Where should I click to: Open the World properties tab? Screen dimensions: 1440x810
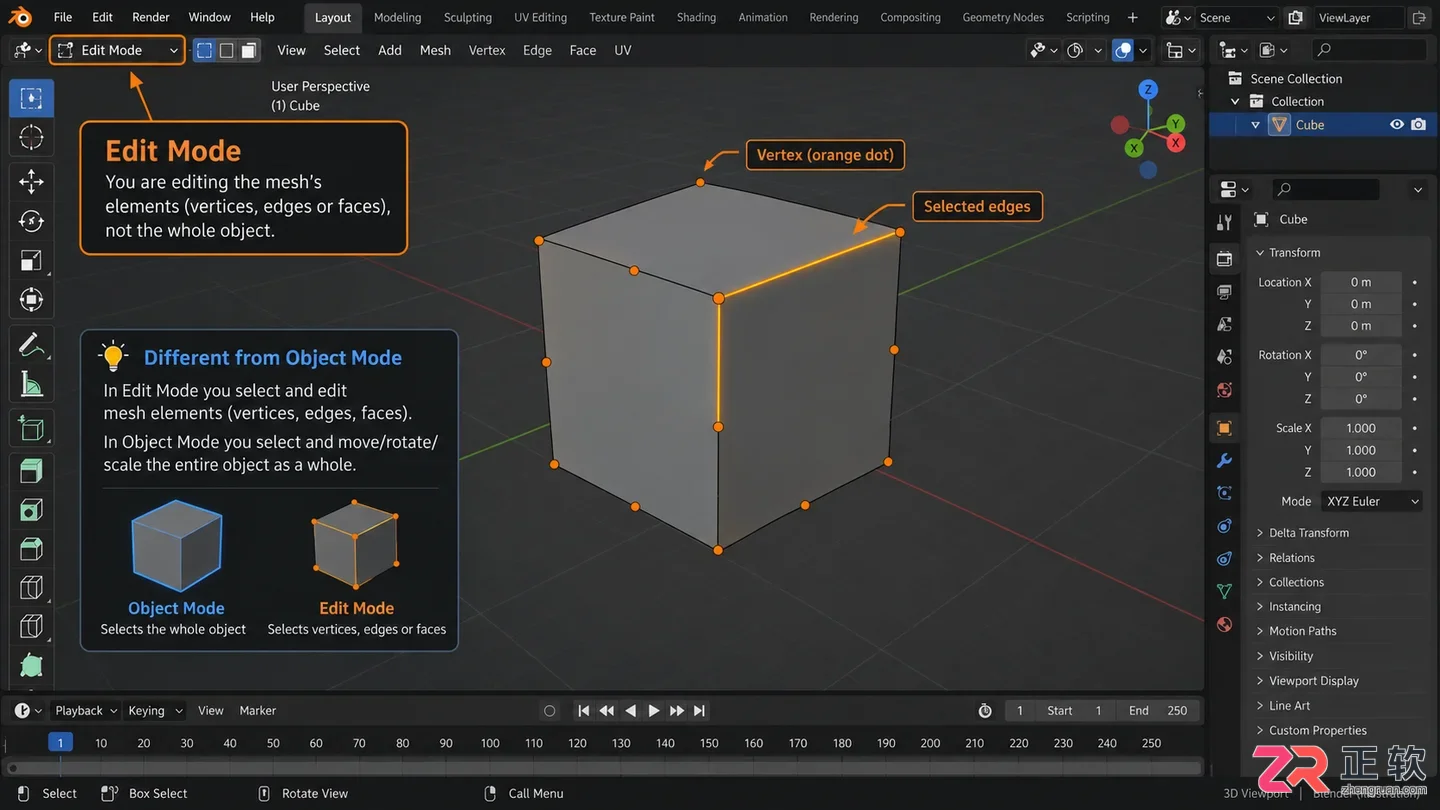click(1224, 390)
